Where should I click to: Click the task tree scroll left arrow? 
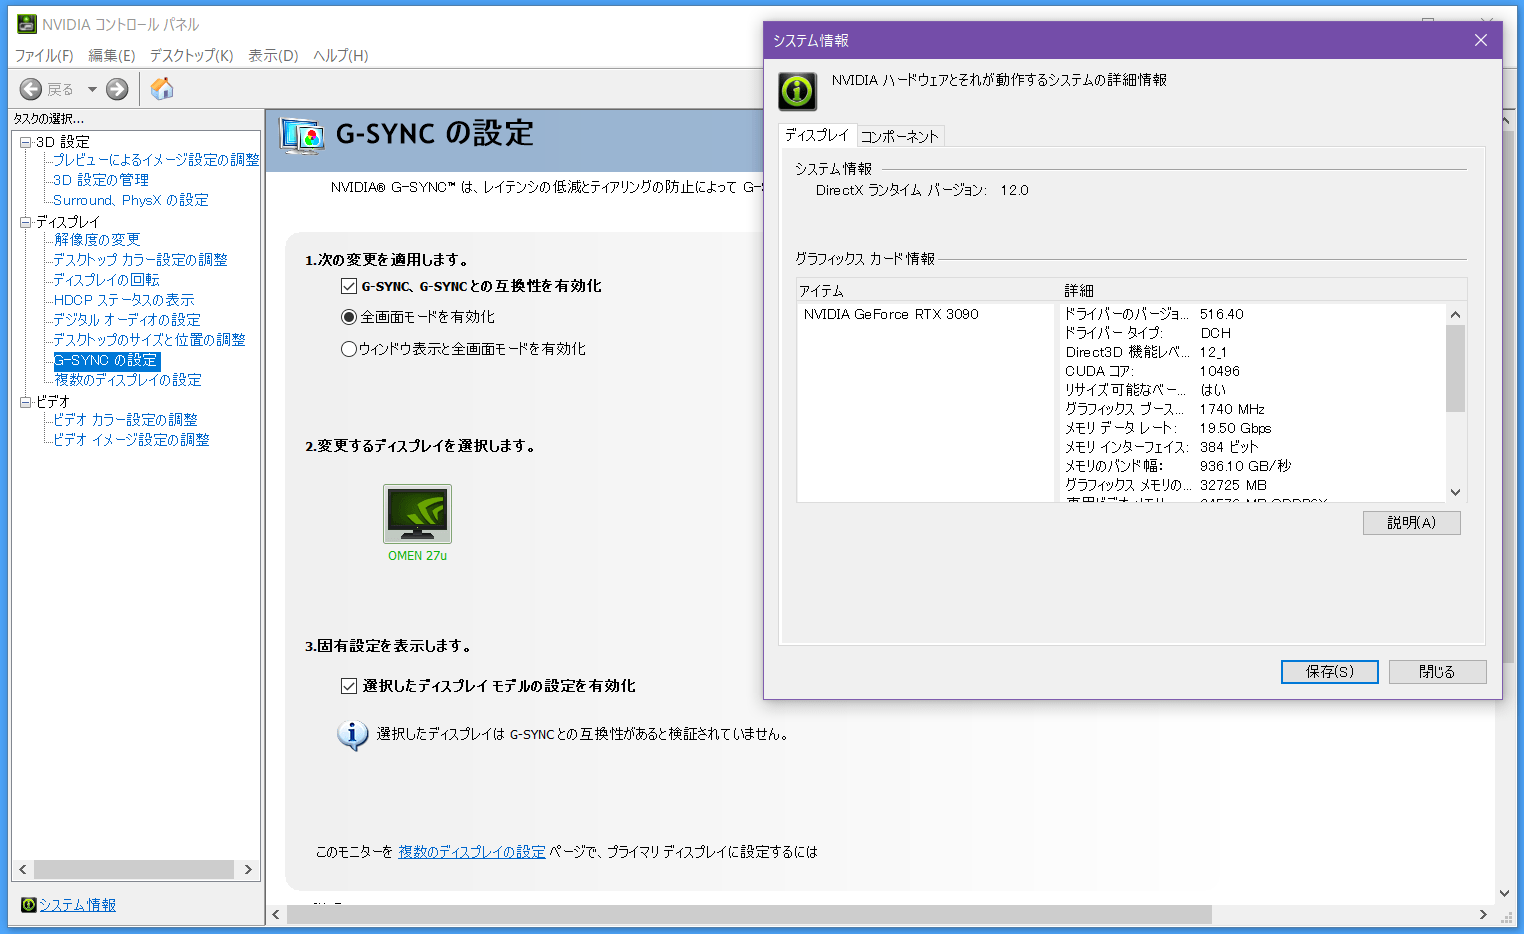click(x=22, y=870)
